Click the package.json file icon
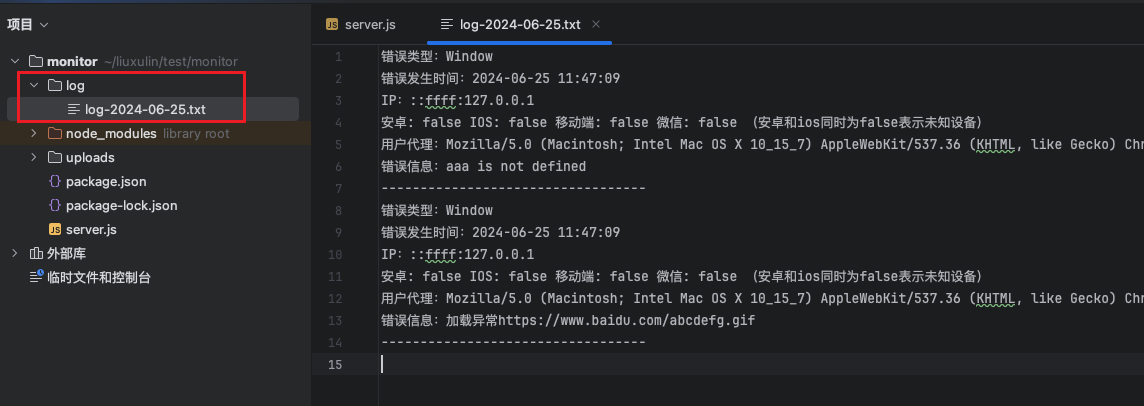The width and height of the screenshot is (1144, 406). coord(55,182)
